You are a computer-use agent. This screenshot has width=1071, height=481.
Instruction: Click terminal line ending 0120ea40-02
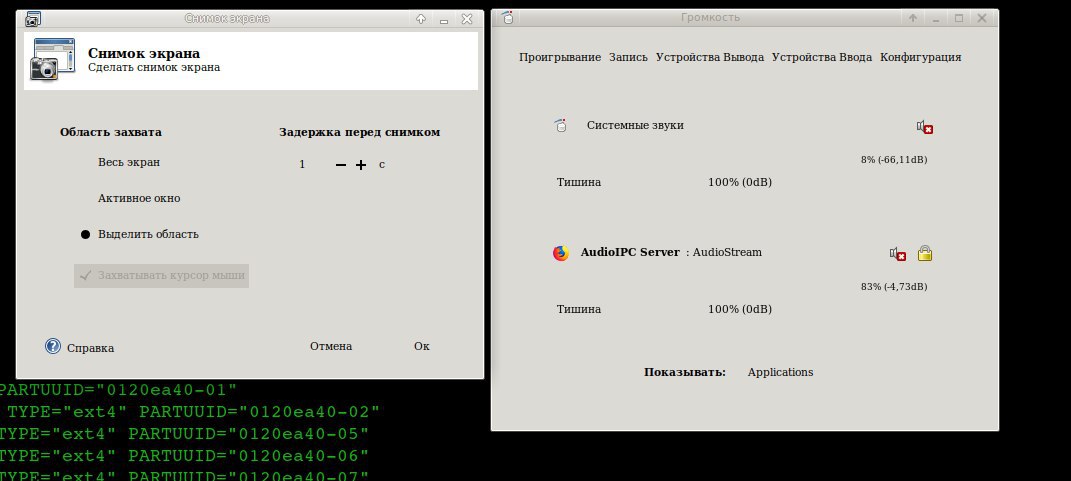193,412
